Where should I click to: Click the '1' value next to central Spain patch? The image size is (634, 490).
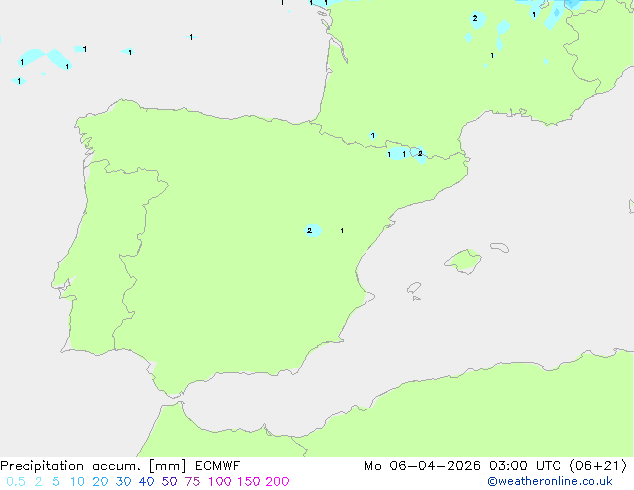[342, 230]
